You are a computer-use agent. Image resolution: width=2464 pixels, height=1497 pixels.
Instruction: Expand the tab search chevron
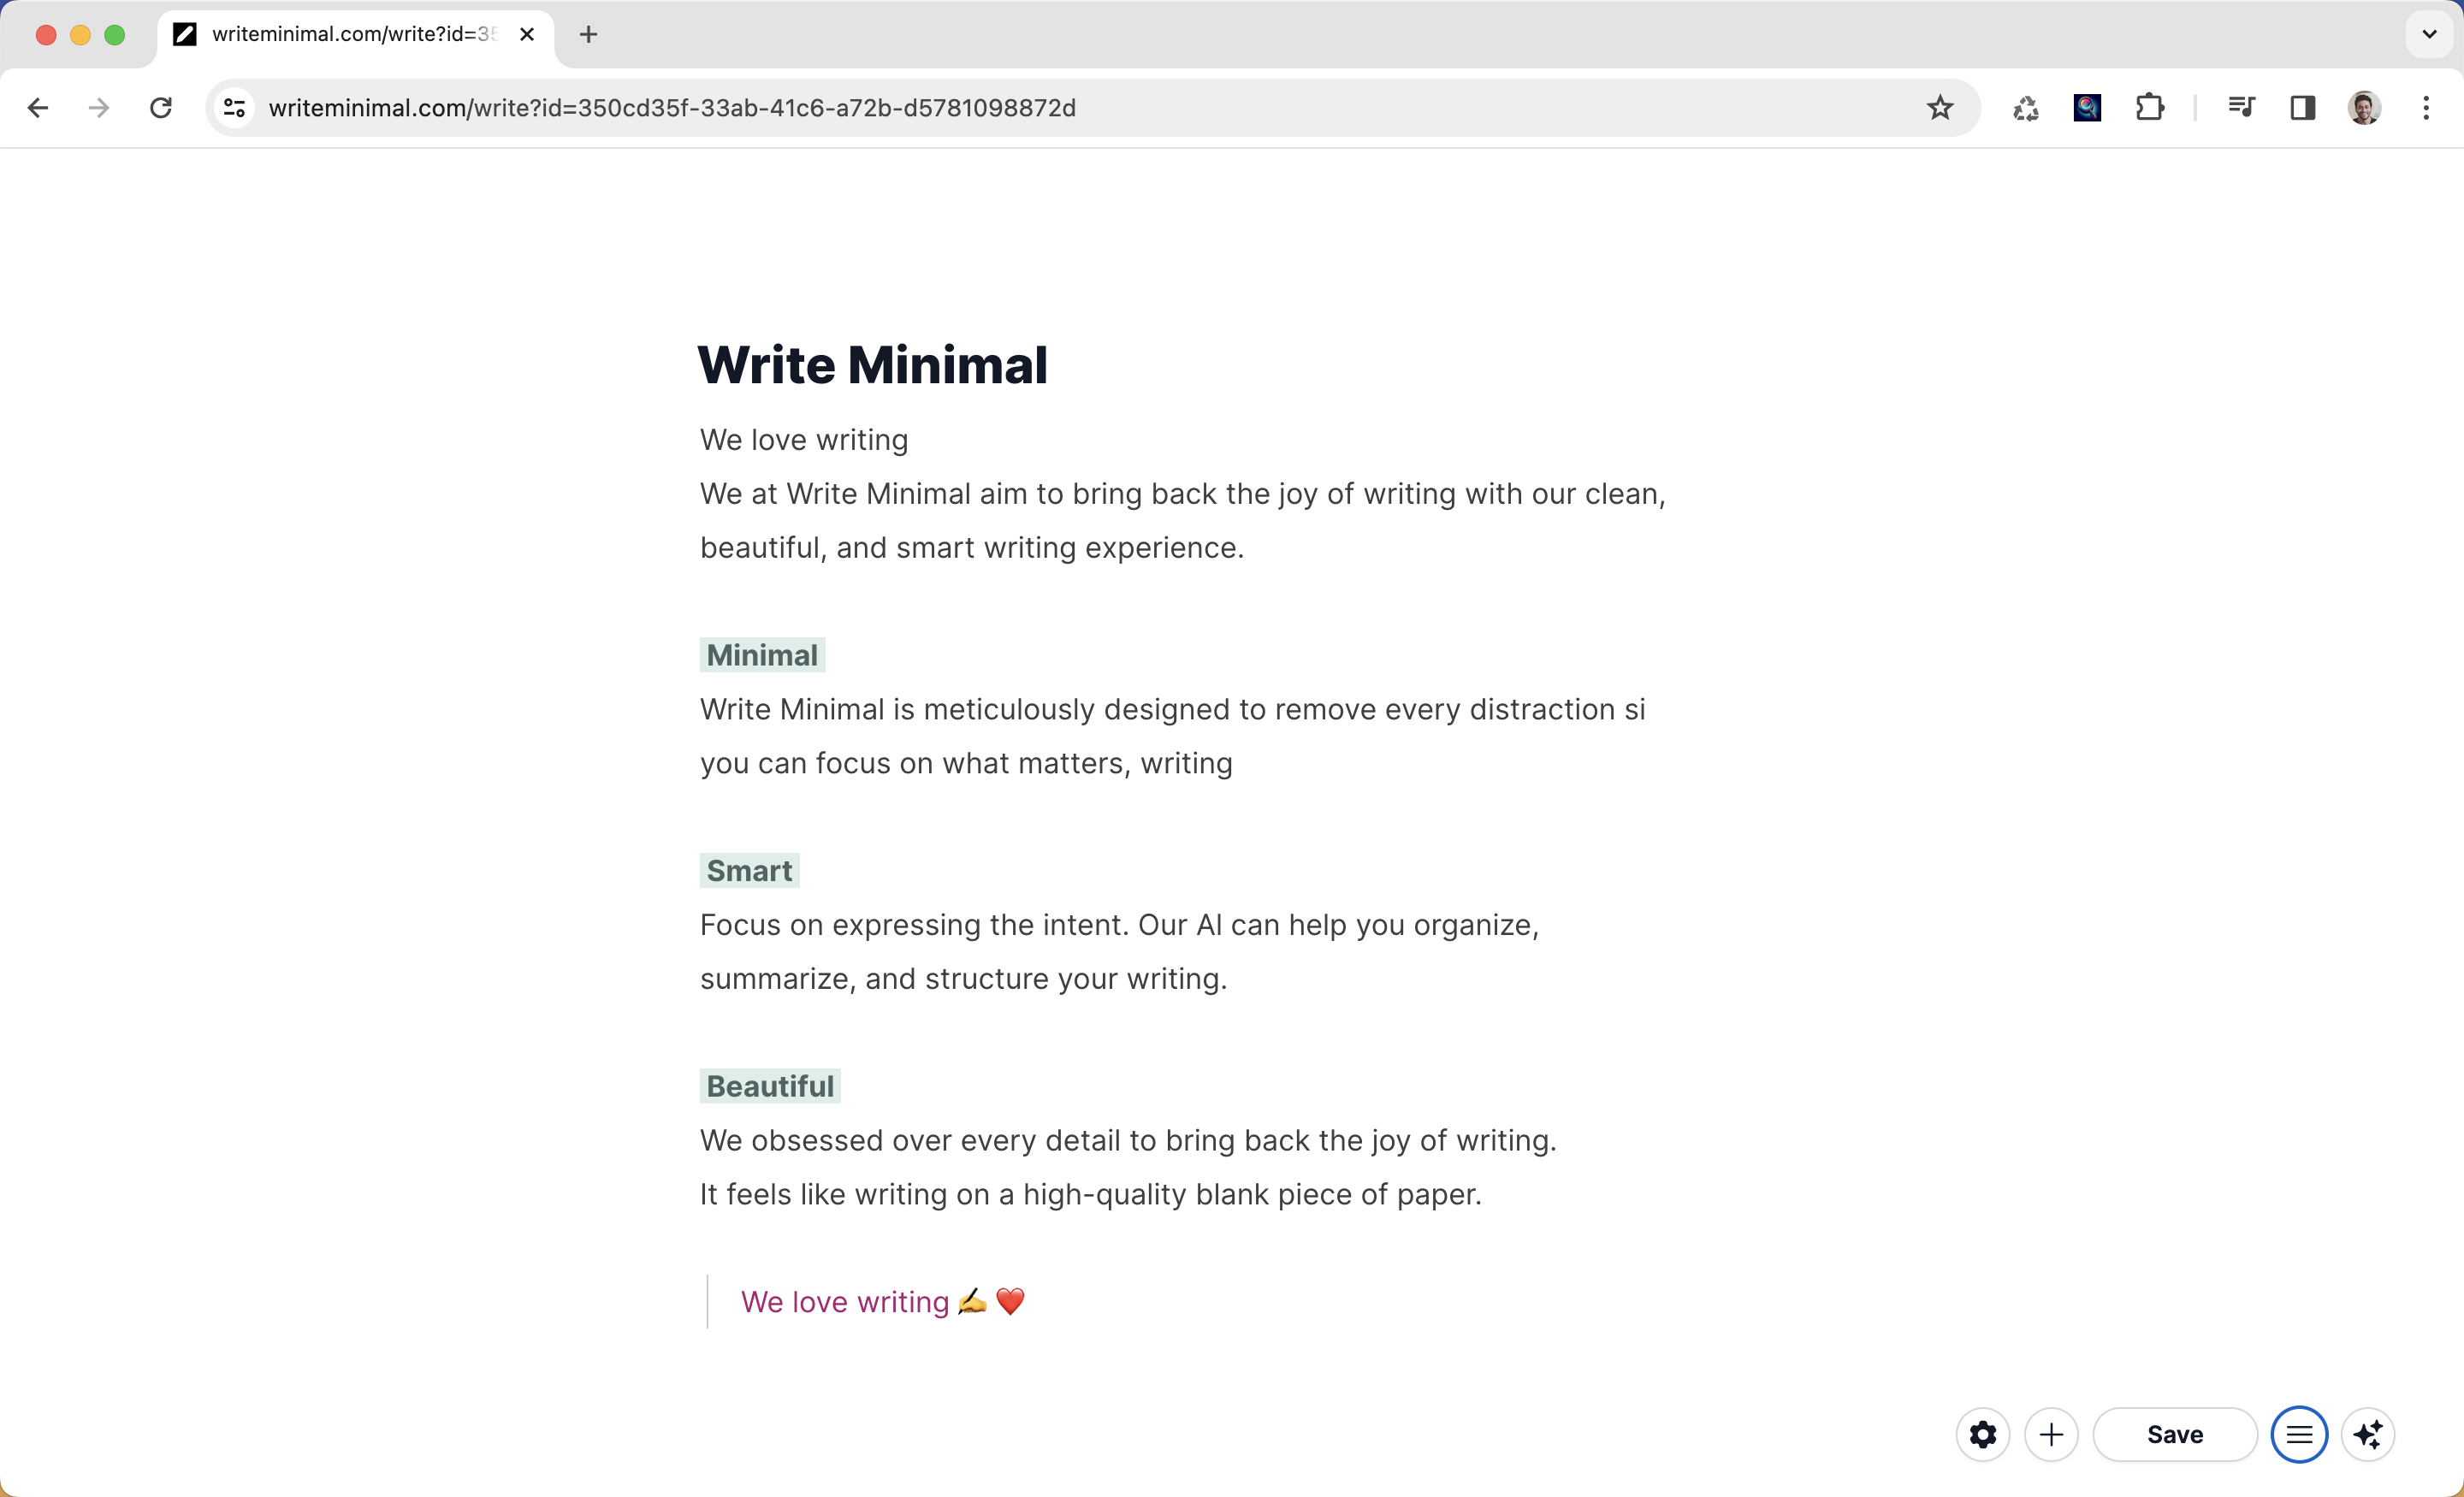2429,34
